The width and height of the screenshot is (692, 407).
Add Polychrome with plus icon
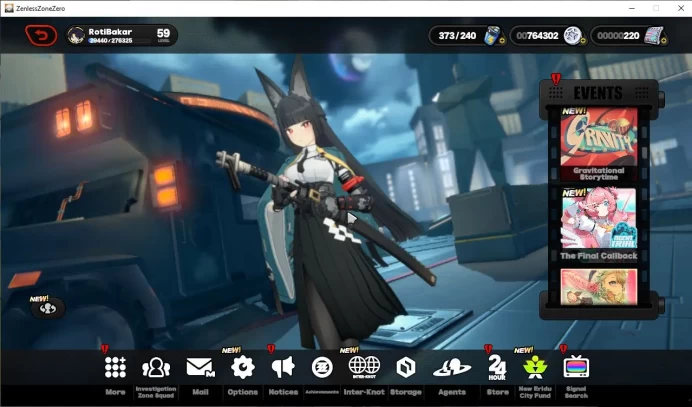pyautogui.click(x=664, y=41)
